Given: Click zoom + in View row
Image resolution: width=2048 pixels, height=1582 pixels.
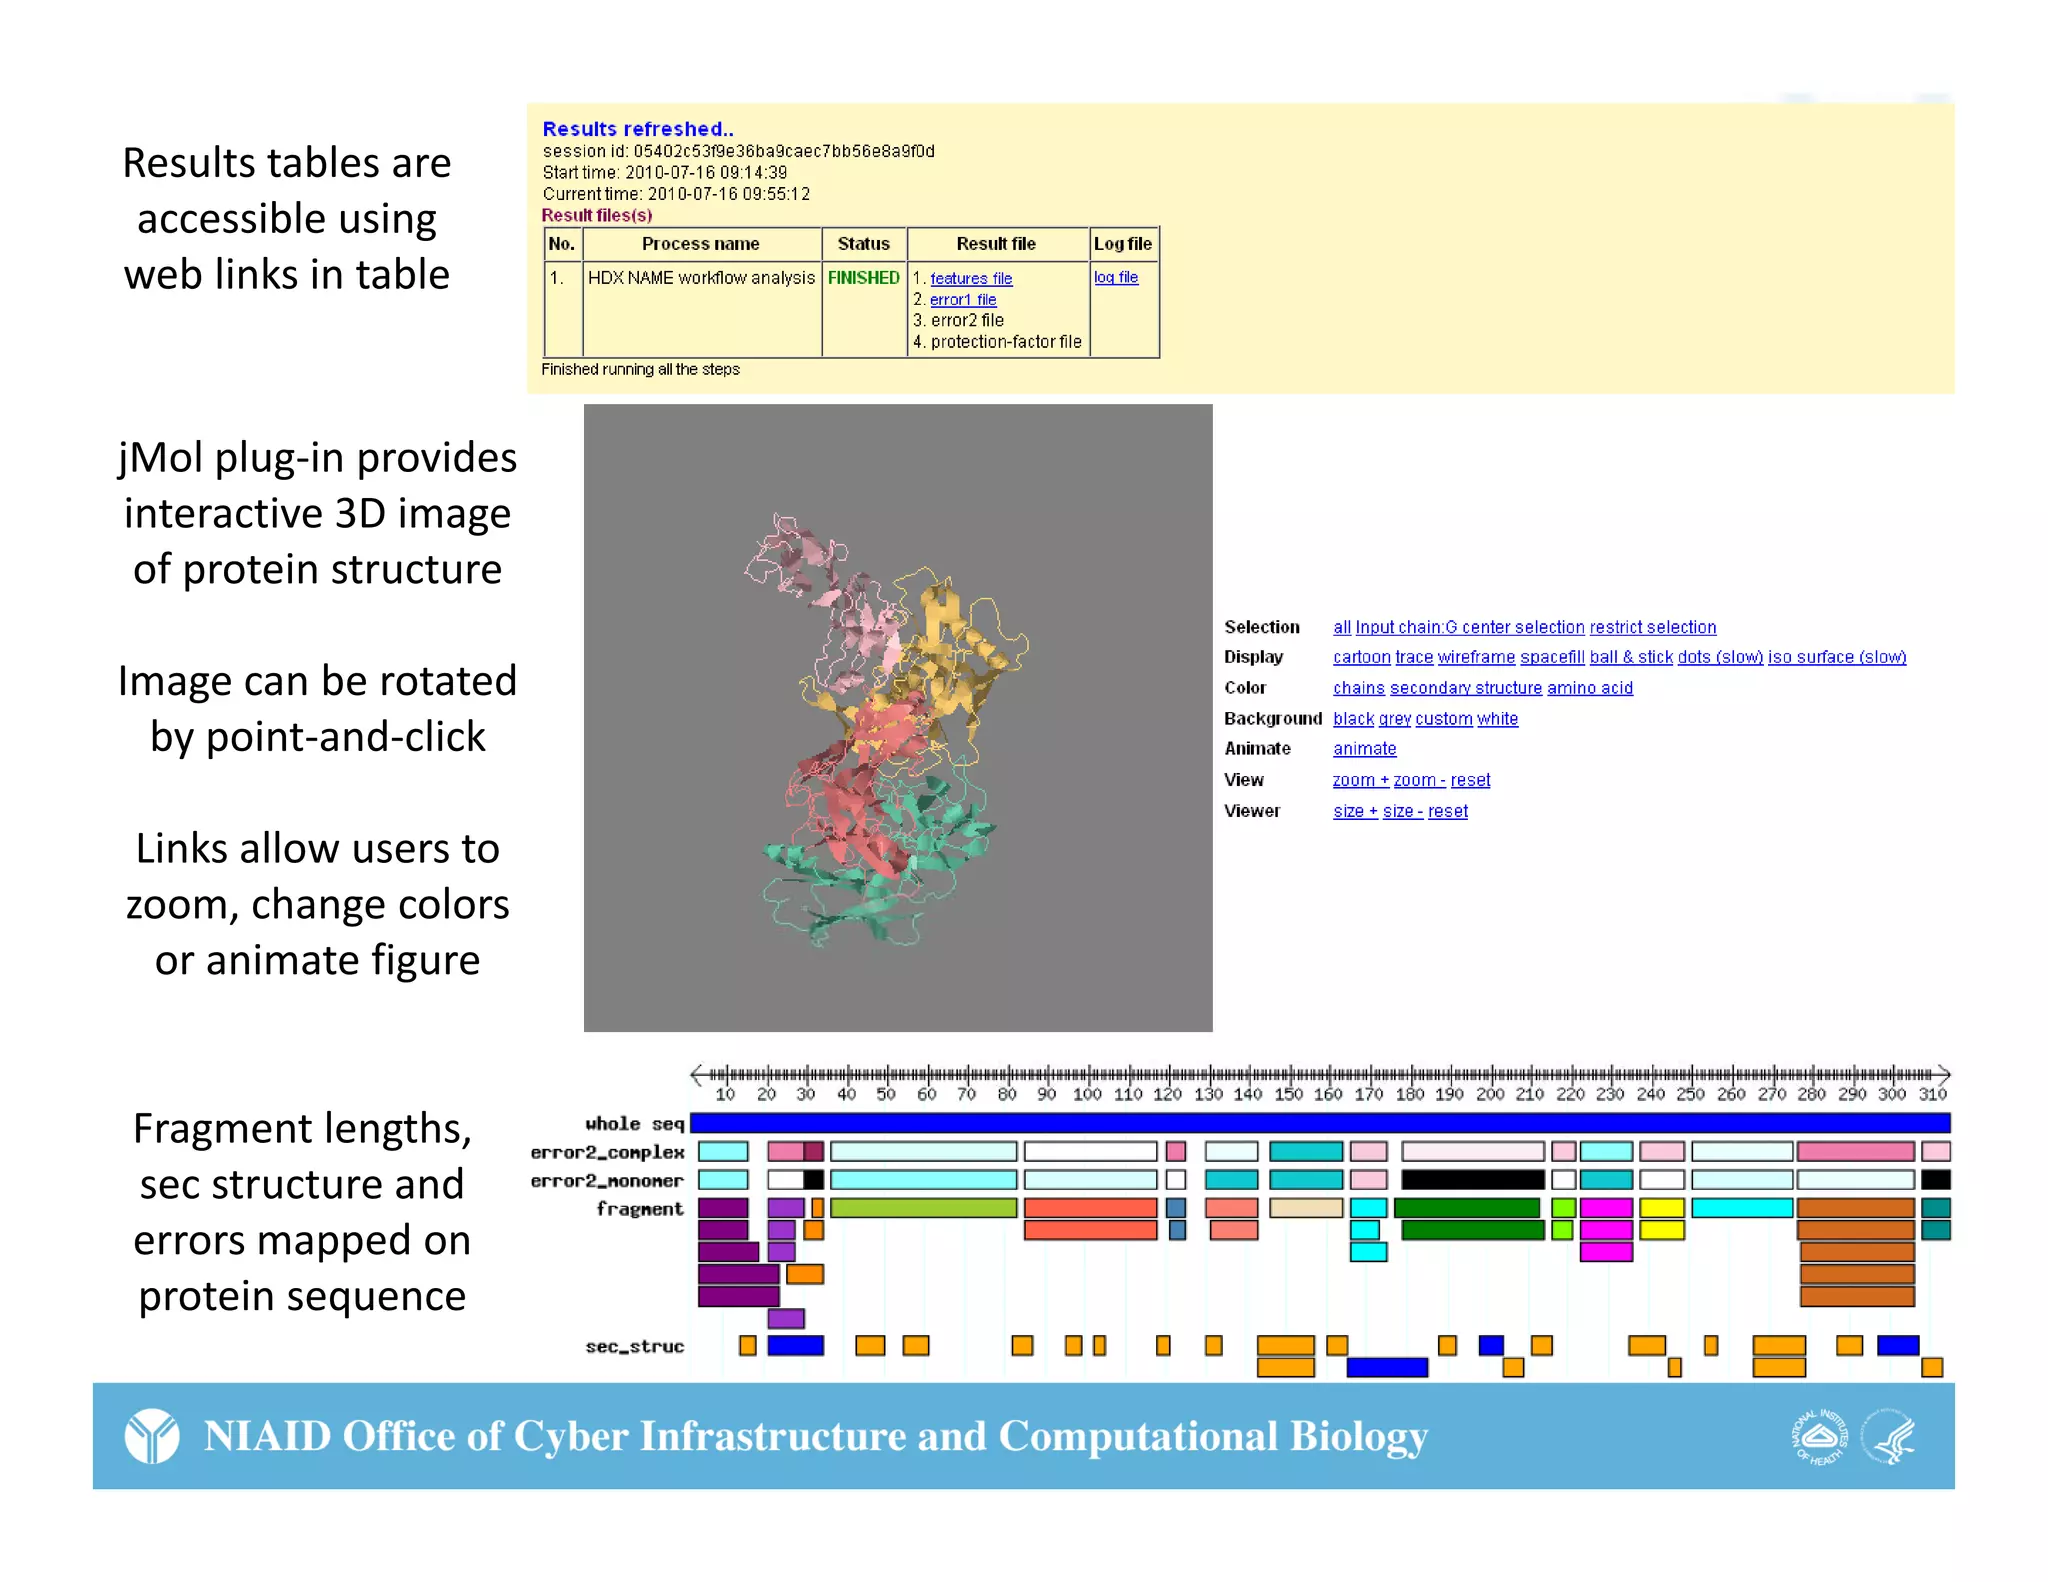Looking at the screenshot, I should (1360, 780).
